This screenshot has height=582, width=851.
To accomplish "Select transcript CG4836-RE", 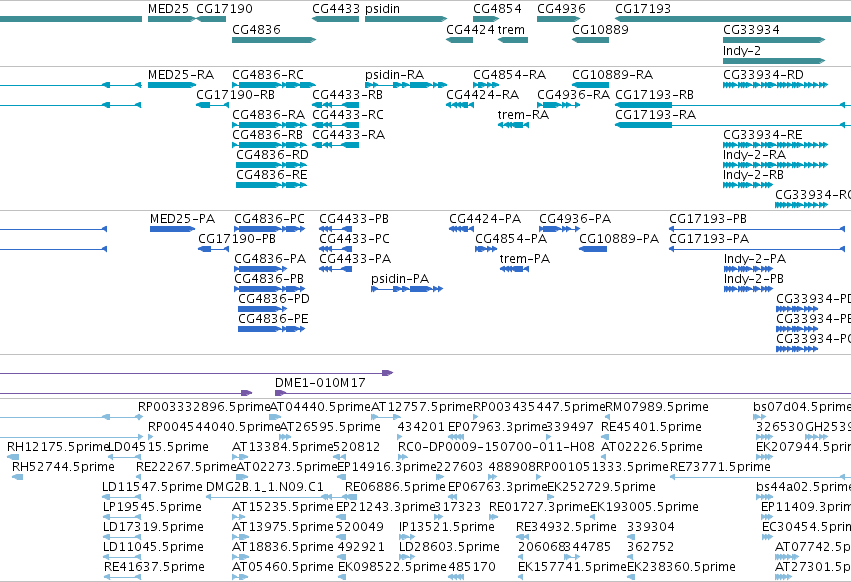I will click(271, 185).
